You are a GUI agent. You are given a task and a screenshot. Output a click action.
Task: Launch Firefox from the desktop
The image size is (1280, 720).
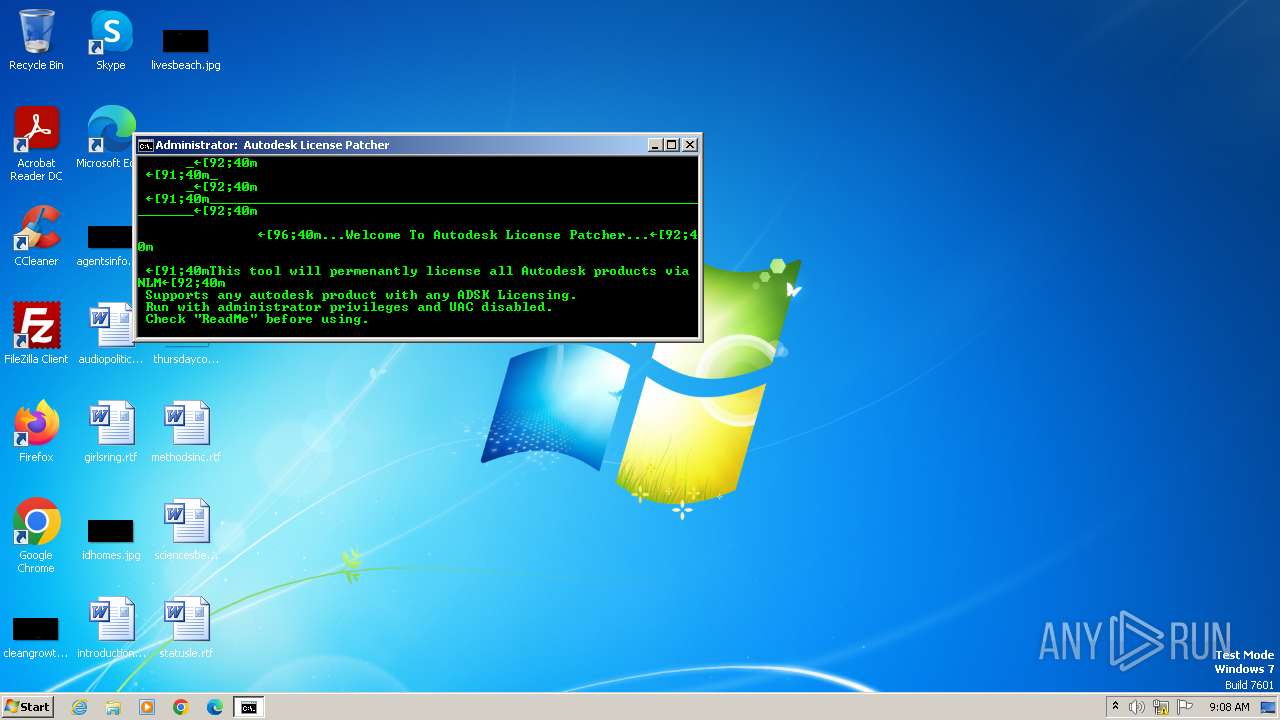(36, 432)
